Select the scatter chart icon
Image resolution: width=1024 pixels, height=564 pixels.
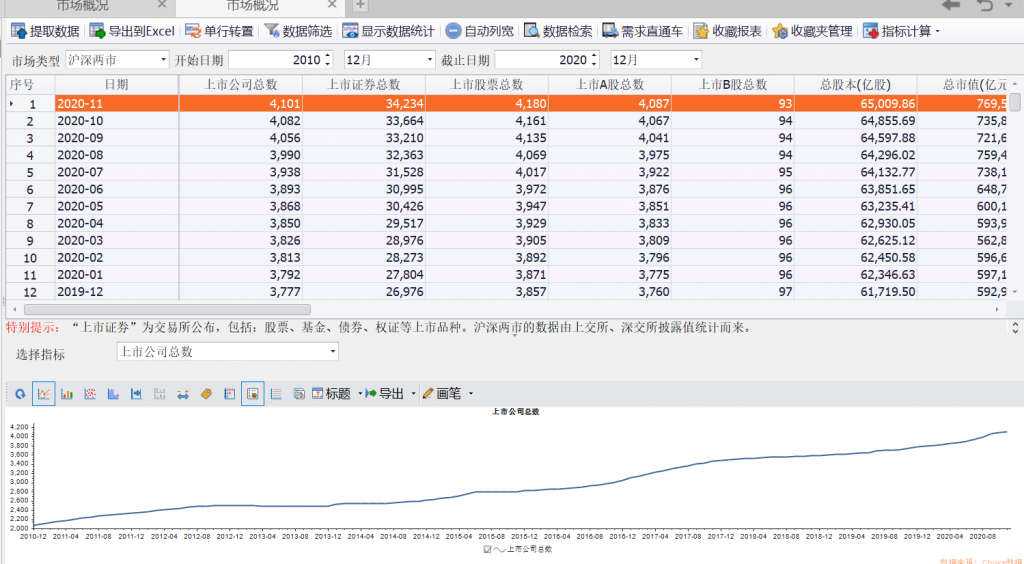(90, 394)
